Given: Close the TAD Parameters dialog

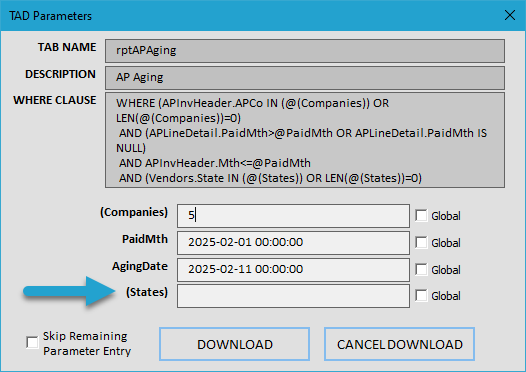Looking at the screenshot, I should [x=510, y=15].
